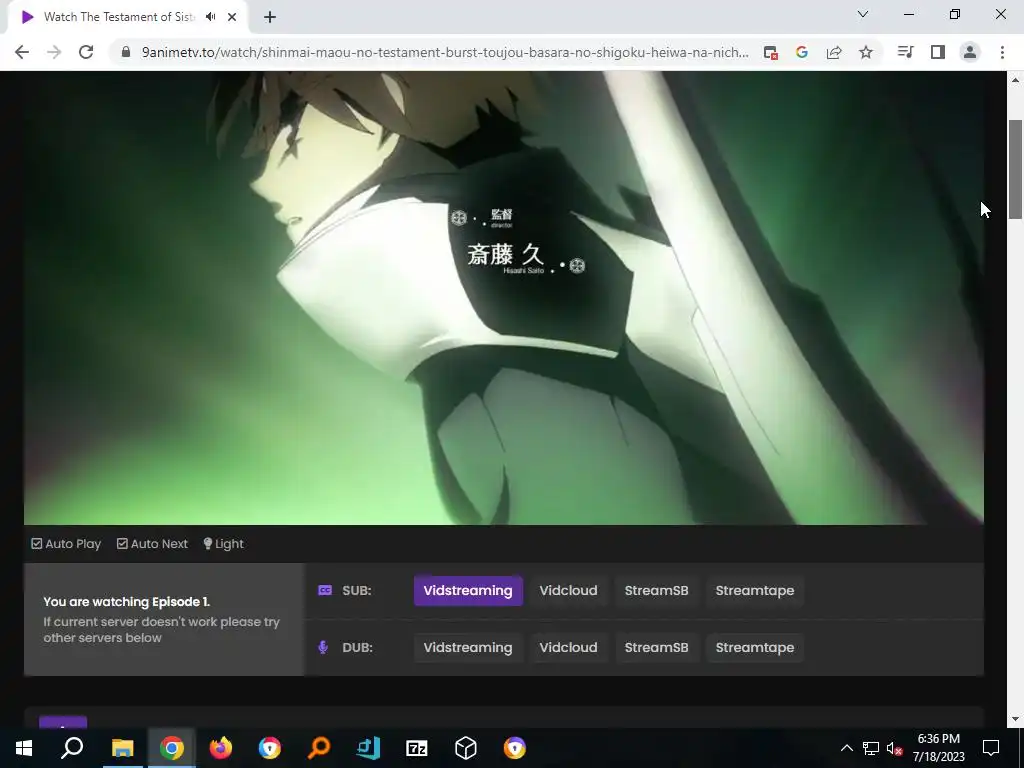Launch Firefox from taskbar

coord(221,748)
